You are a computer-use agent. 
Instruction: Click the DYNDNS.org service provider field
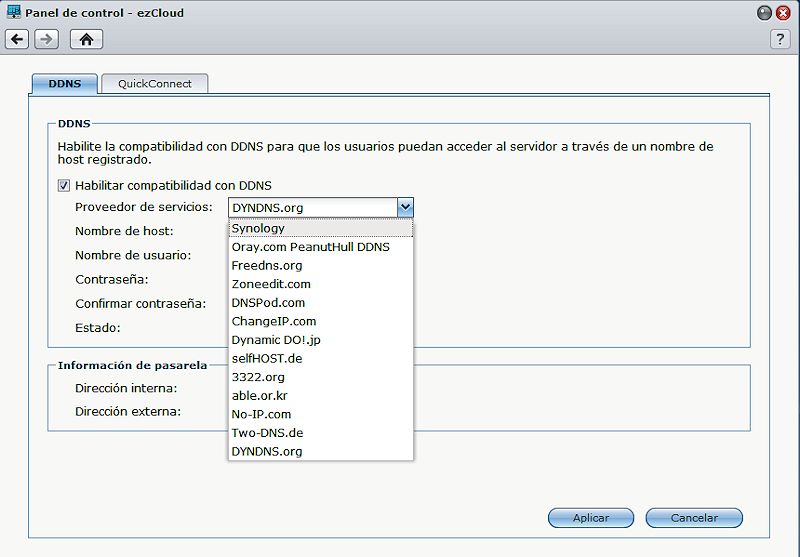(313, 208)
